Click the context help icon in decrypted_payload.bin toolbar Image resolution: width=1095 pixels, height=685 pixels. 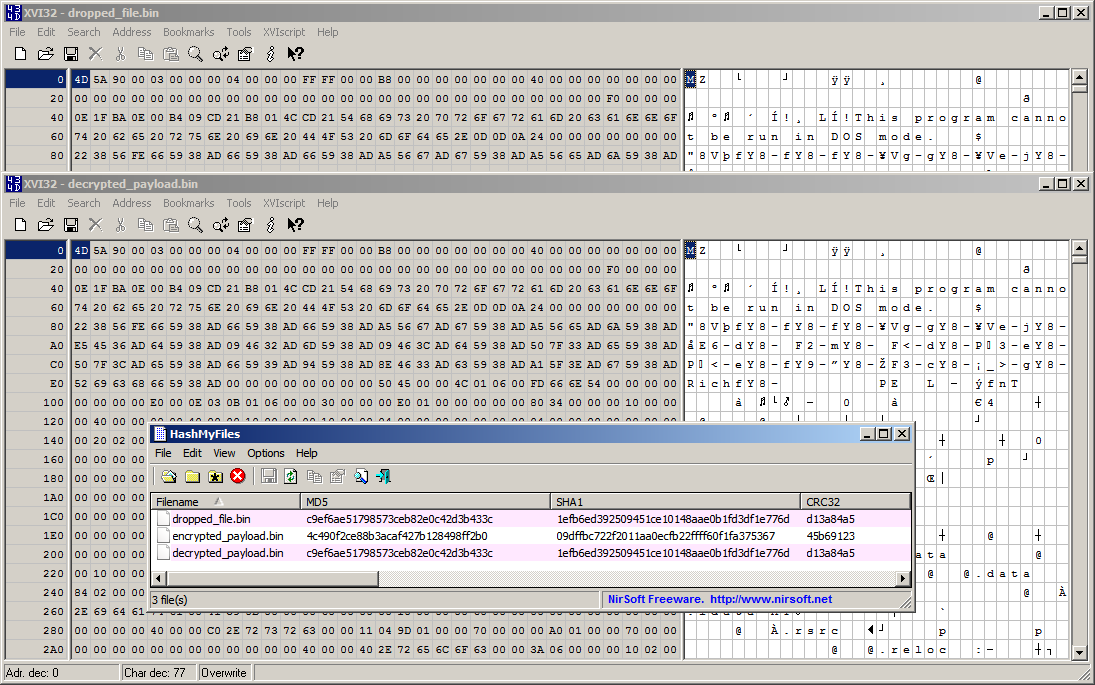[295, 225]
